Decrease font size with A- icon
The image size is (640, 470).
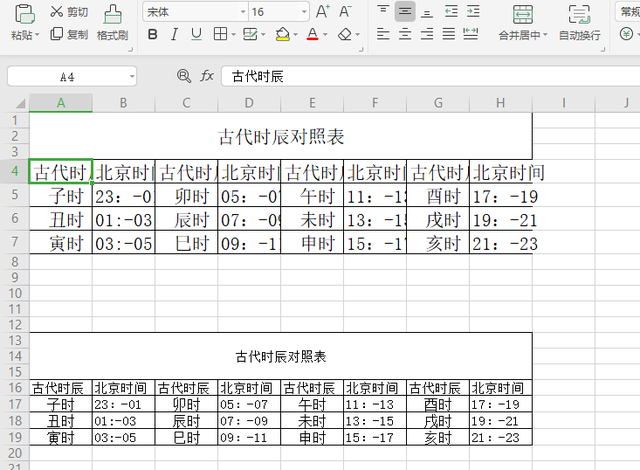click(x=345, y=11)
